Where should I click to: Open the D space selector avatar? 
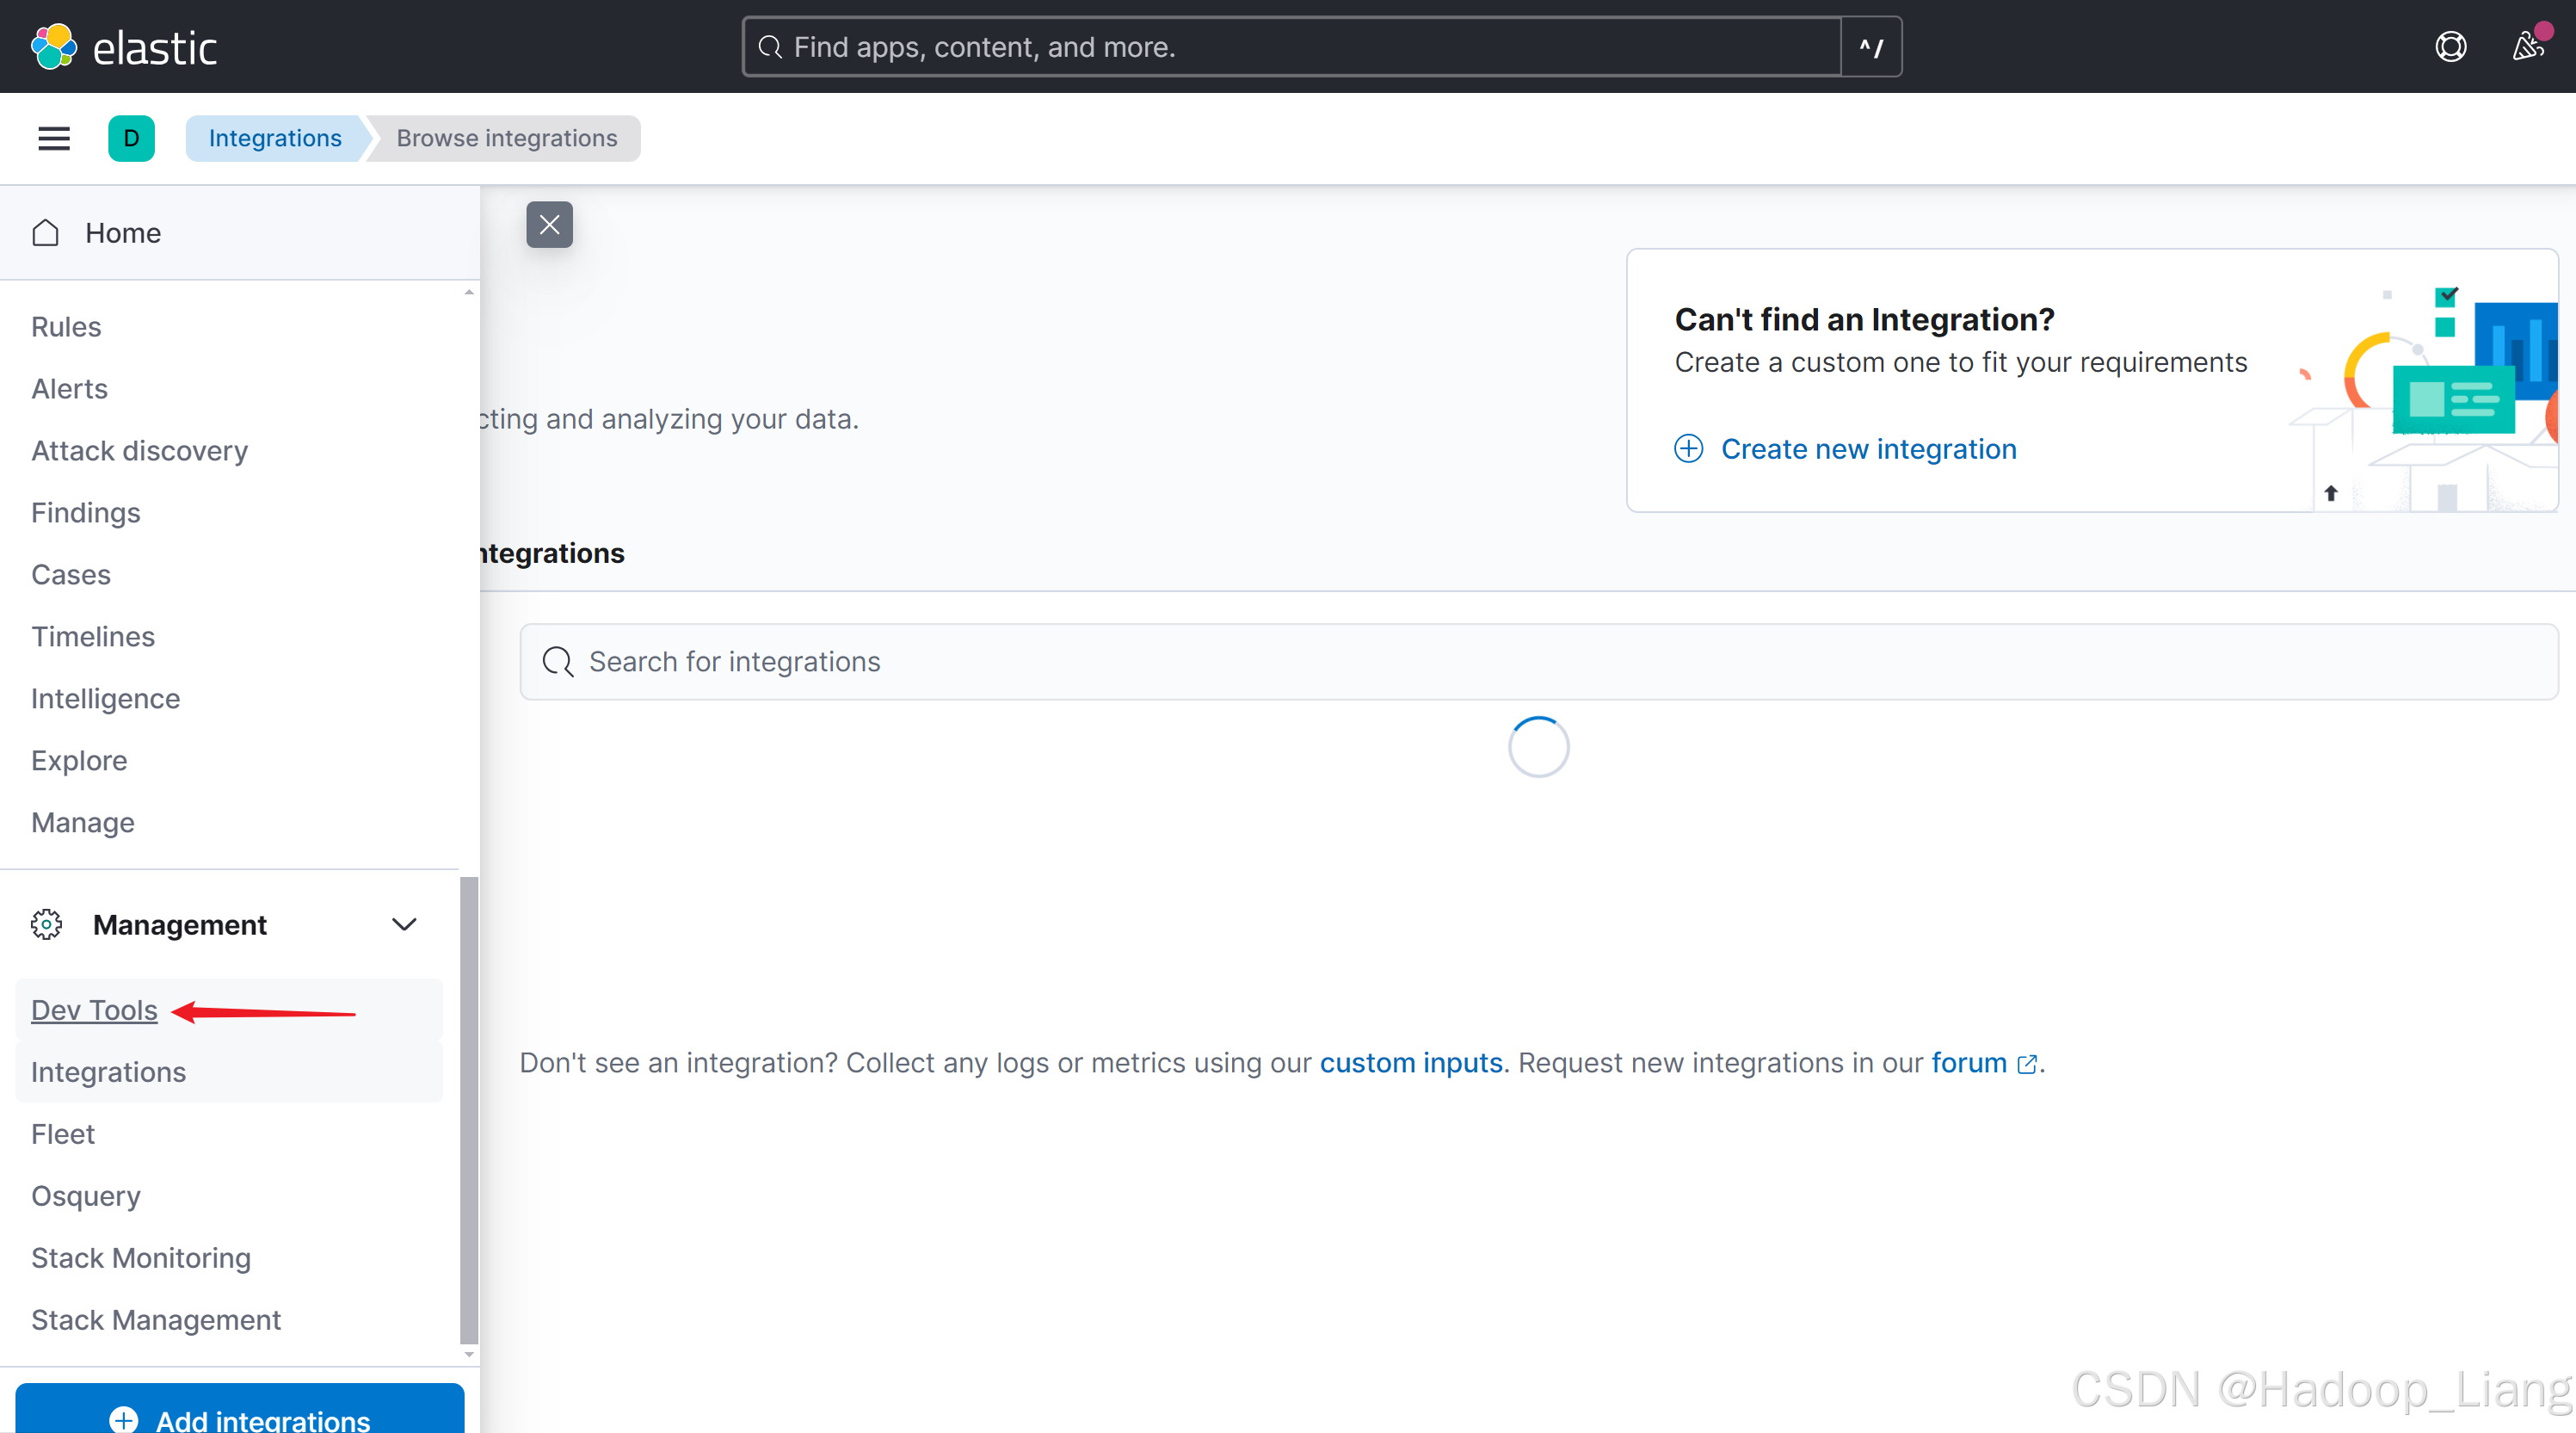tap(131, 138)
